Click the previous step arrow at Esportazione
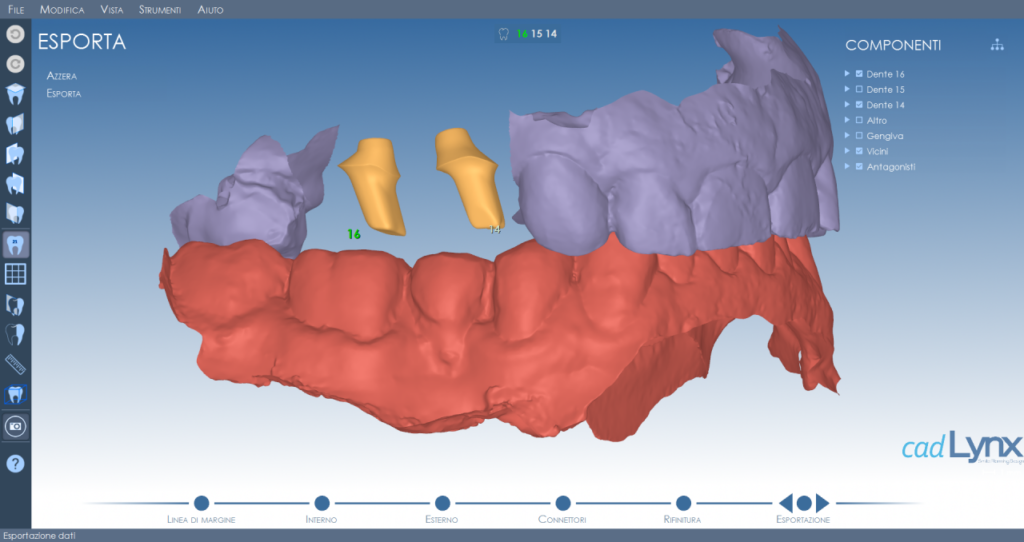 [786, 503]
